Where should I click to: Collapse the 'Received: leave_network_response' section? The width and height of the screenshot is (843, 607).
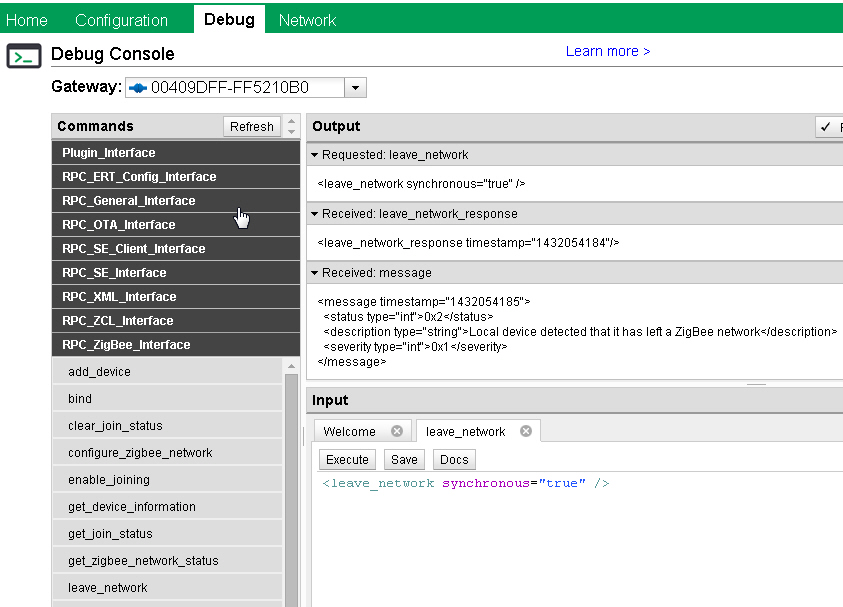(314, 214)
